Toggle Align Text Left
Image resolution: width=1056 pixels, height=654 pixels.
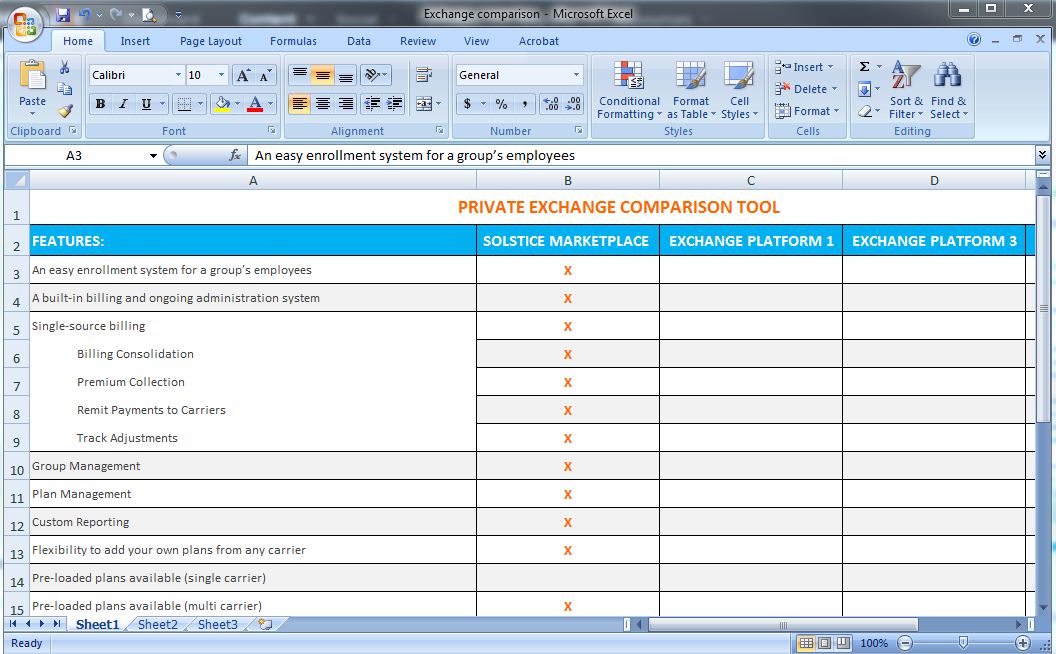tap(300, 104)
